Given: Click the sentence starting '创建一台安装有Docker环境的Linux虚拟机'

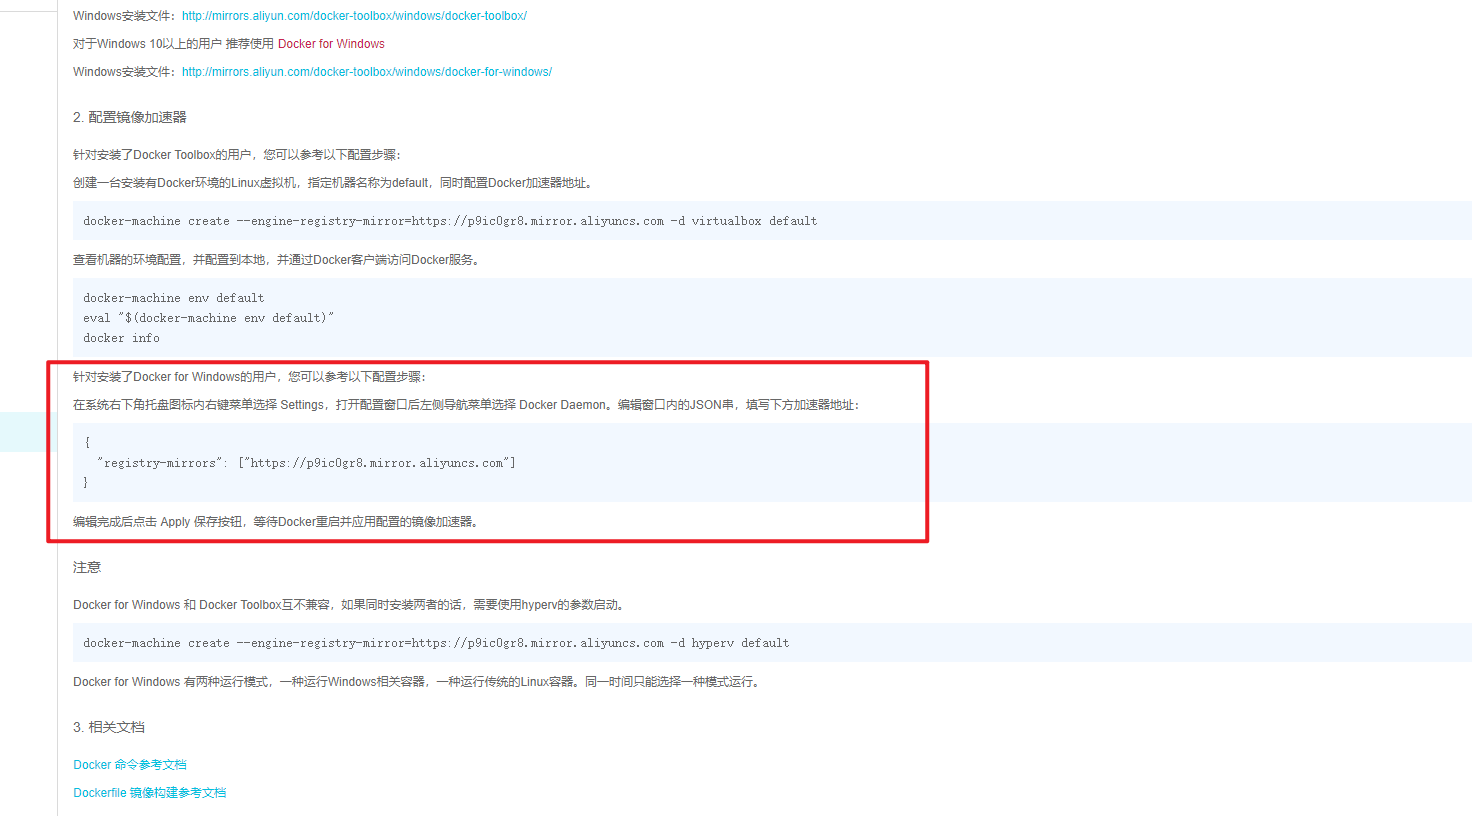Looking at the screenshot, I should pos(334,183).
